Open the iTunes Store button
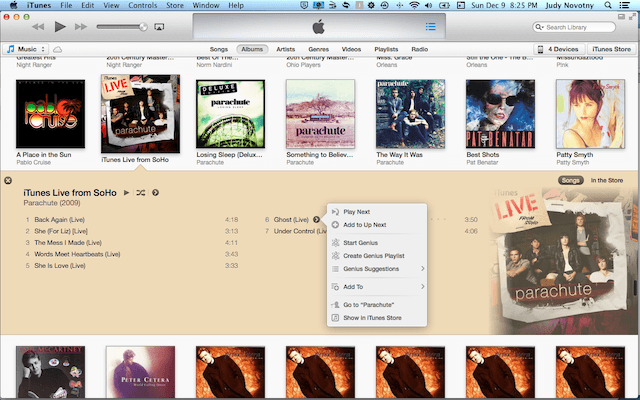640x400 pixels. click(611, 49)
